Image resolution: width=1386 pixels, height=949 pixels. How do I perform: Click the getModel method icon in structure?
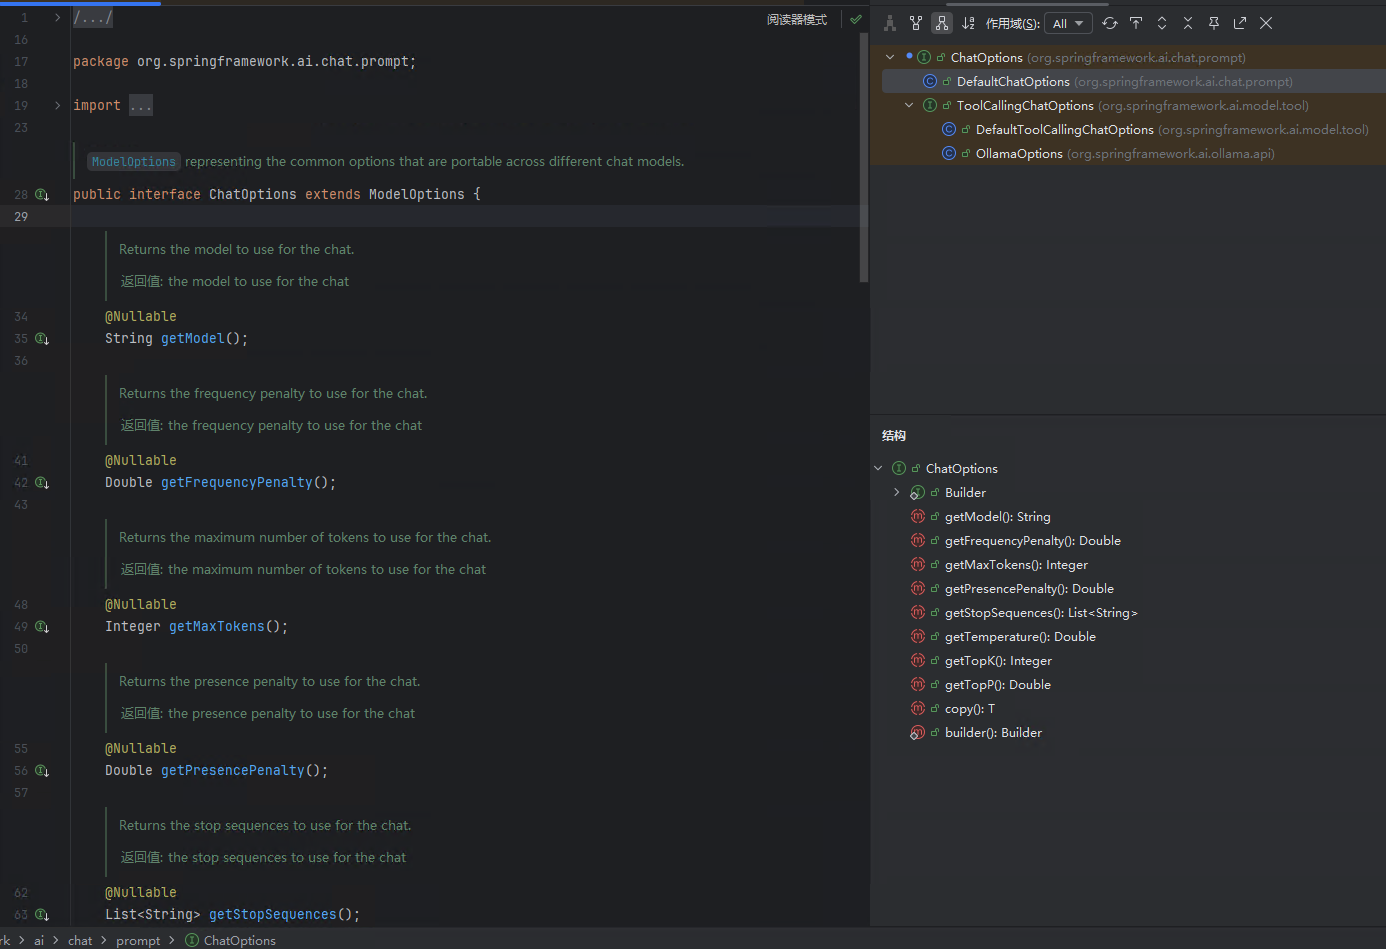tap(918, 516)
